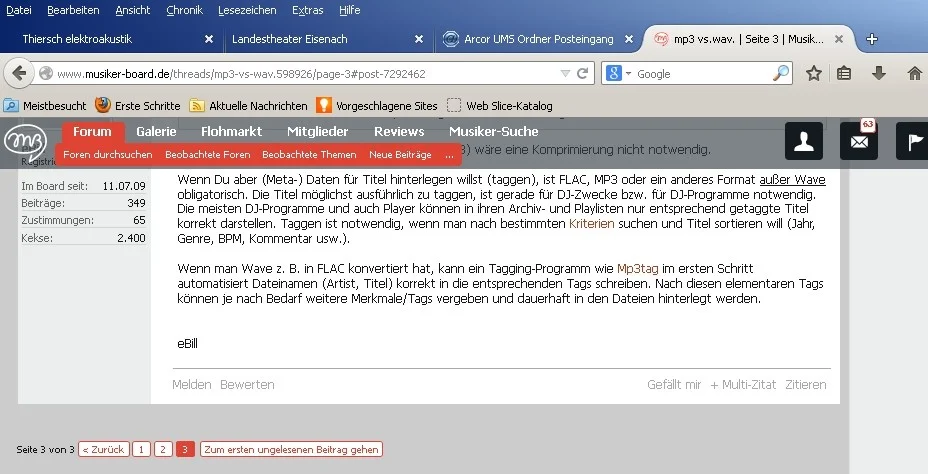Click the browser back arrow button

(x=18, y=73)
